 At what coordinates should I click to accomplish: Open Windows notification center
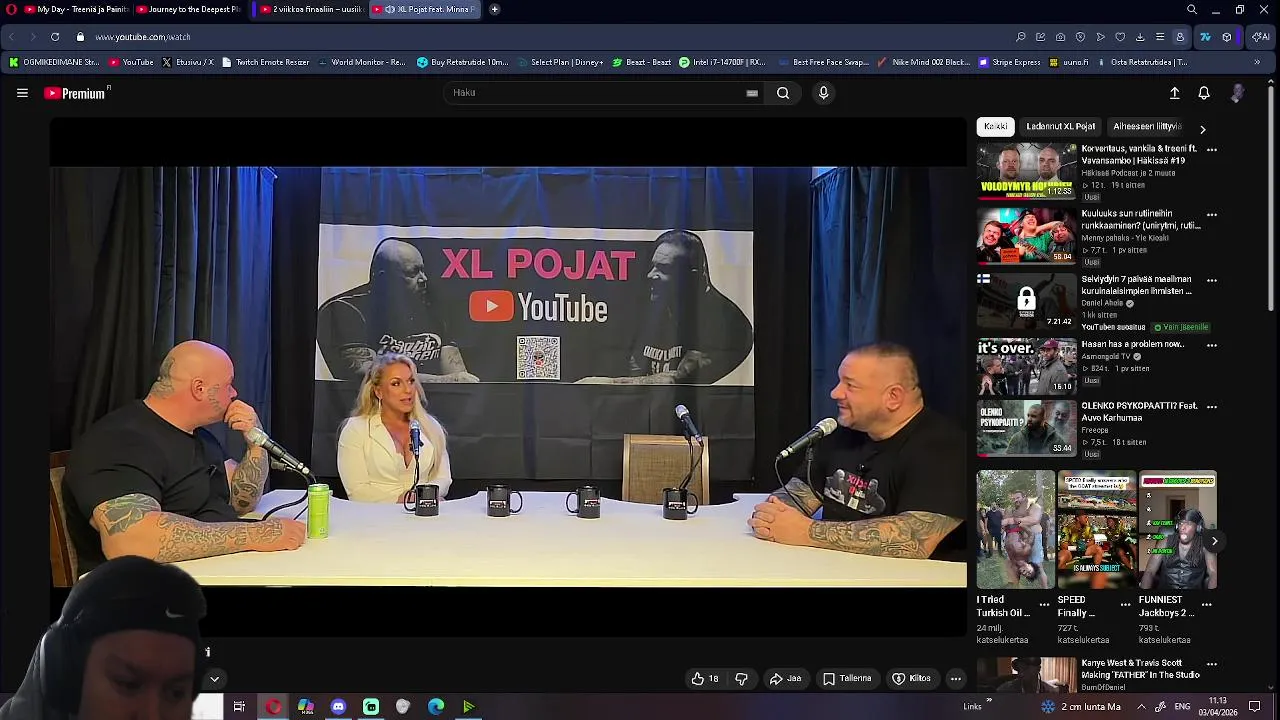tap(1255, 706)
